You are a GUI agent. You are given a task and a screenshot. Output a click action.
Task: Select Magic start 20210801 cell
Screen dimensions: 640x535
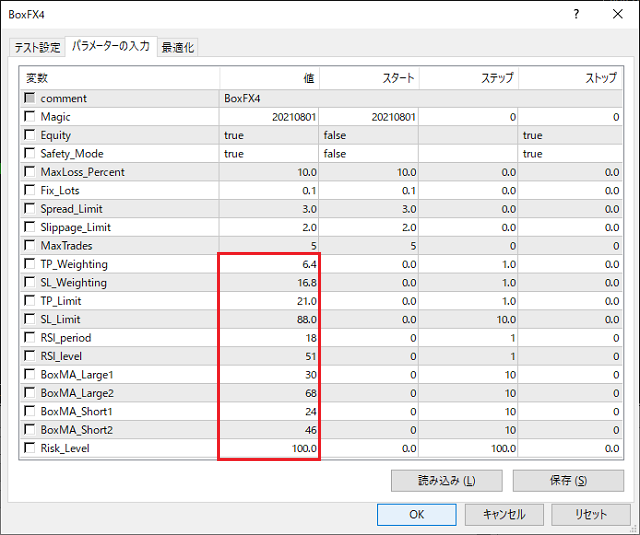pos(369,117)
